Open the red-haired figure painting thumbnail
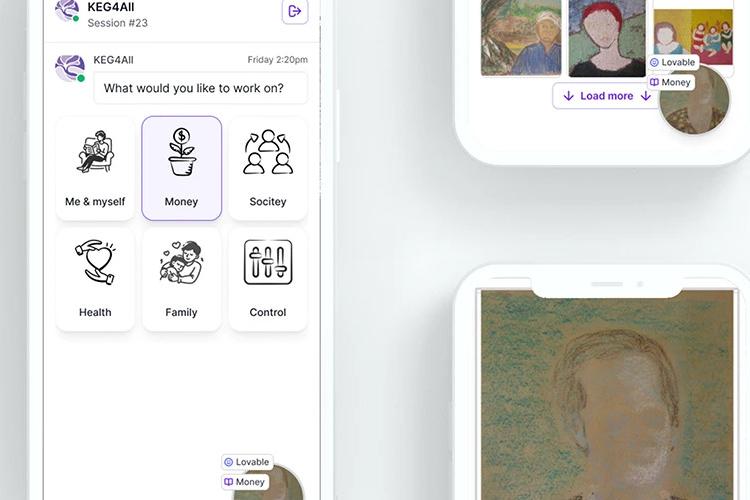750x500 pixels. (607, 38)
